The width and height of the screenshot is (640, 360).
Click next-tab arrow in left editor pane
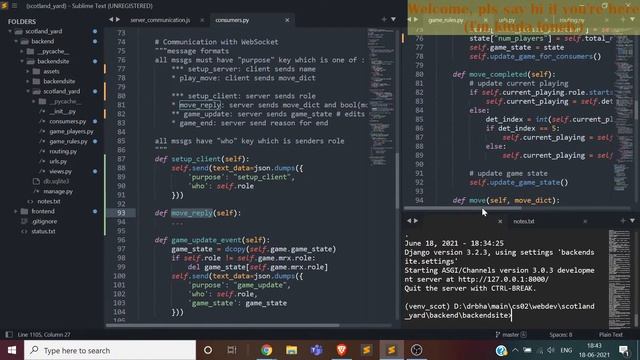tap(118, 20)
